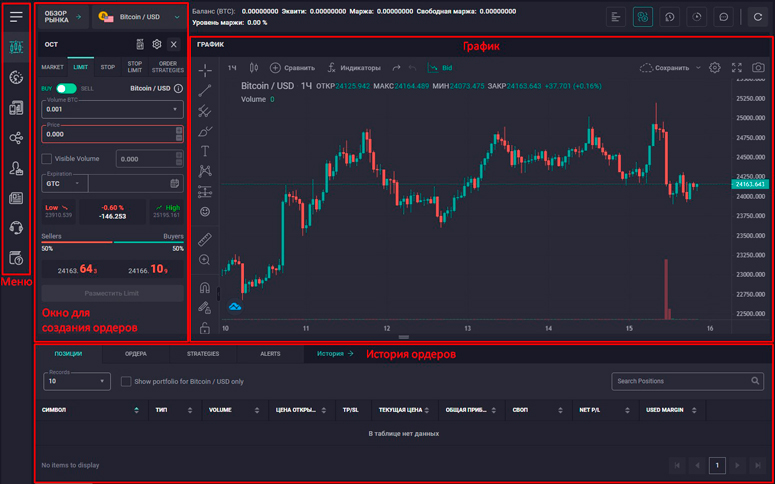Screen dimensions: 775x484
Task: Open the support headset sidebar icon
Action: pos(16,228)
